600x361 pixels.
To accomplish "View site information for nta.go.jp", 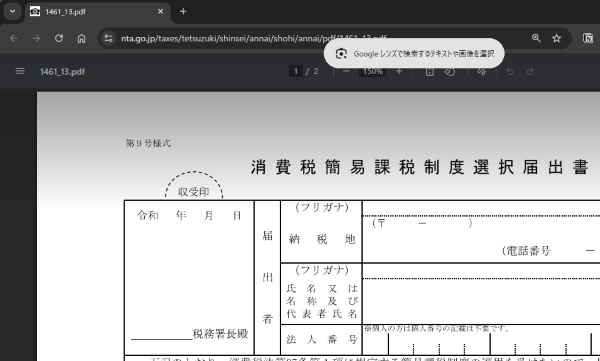I will pyautogui.click(x=108, y=38).
